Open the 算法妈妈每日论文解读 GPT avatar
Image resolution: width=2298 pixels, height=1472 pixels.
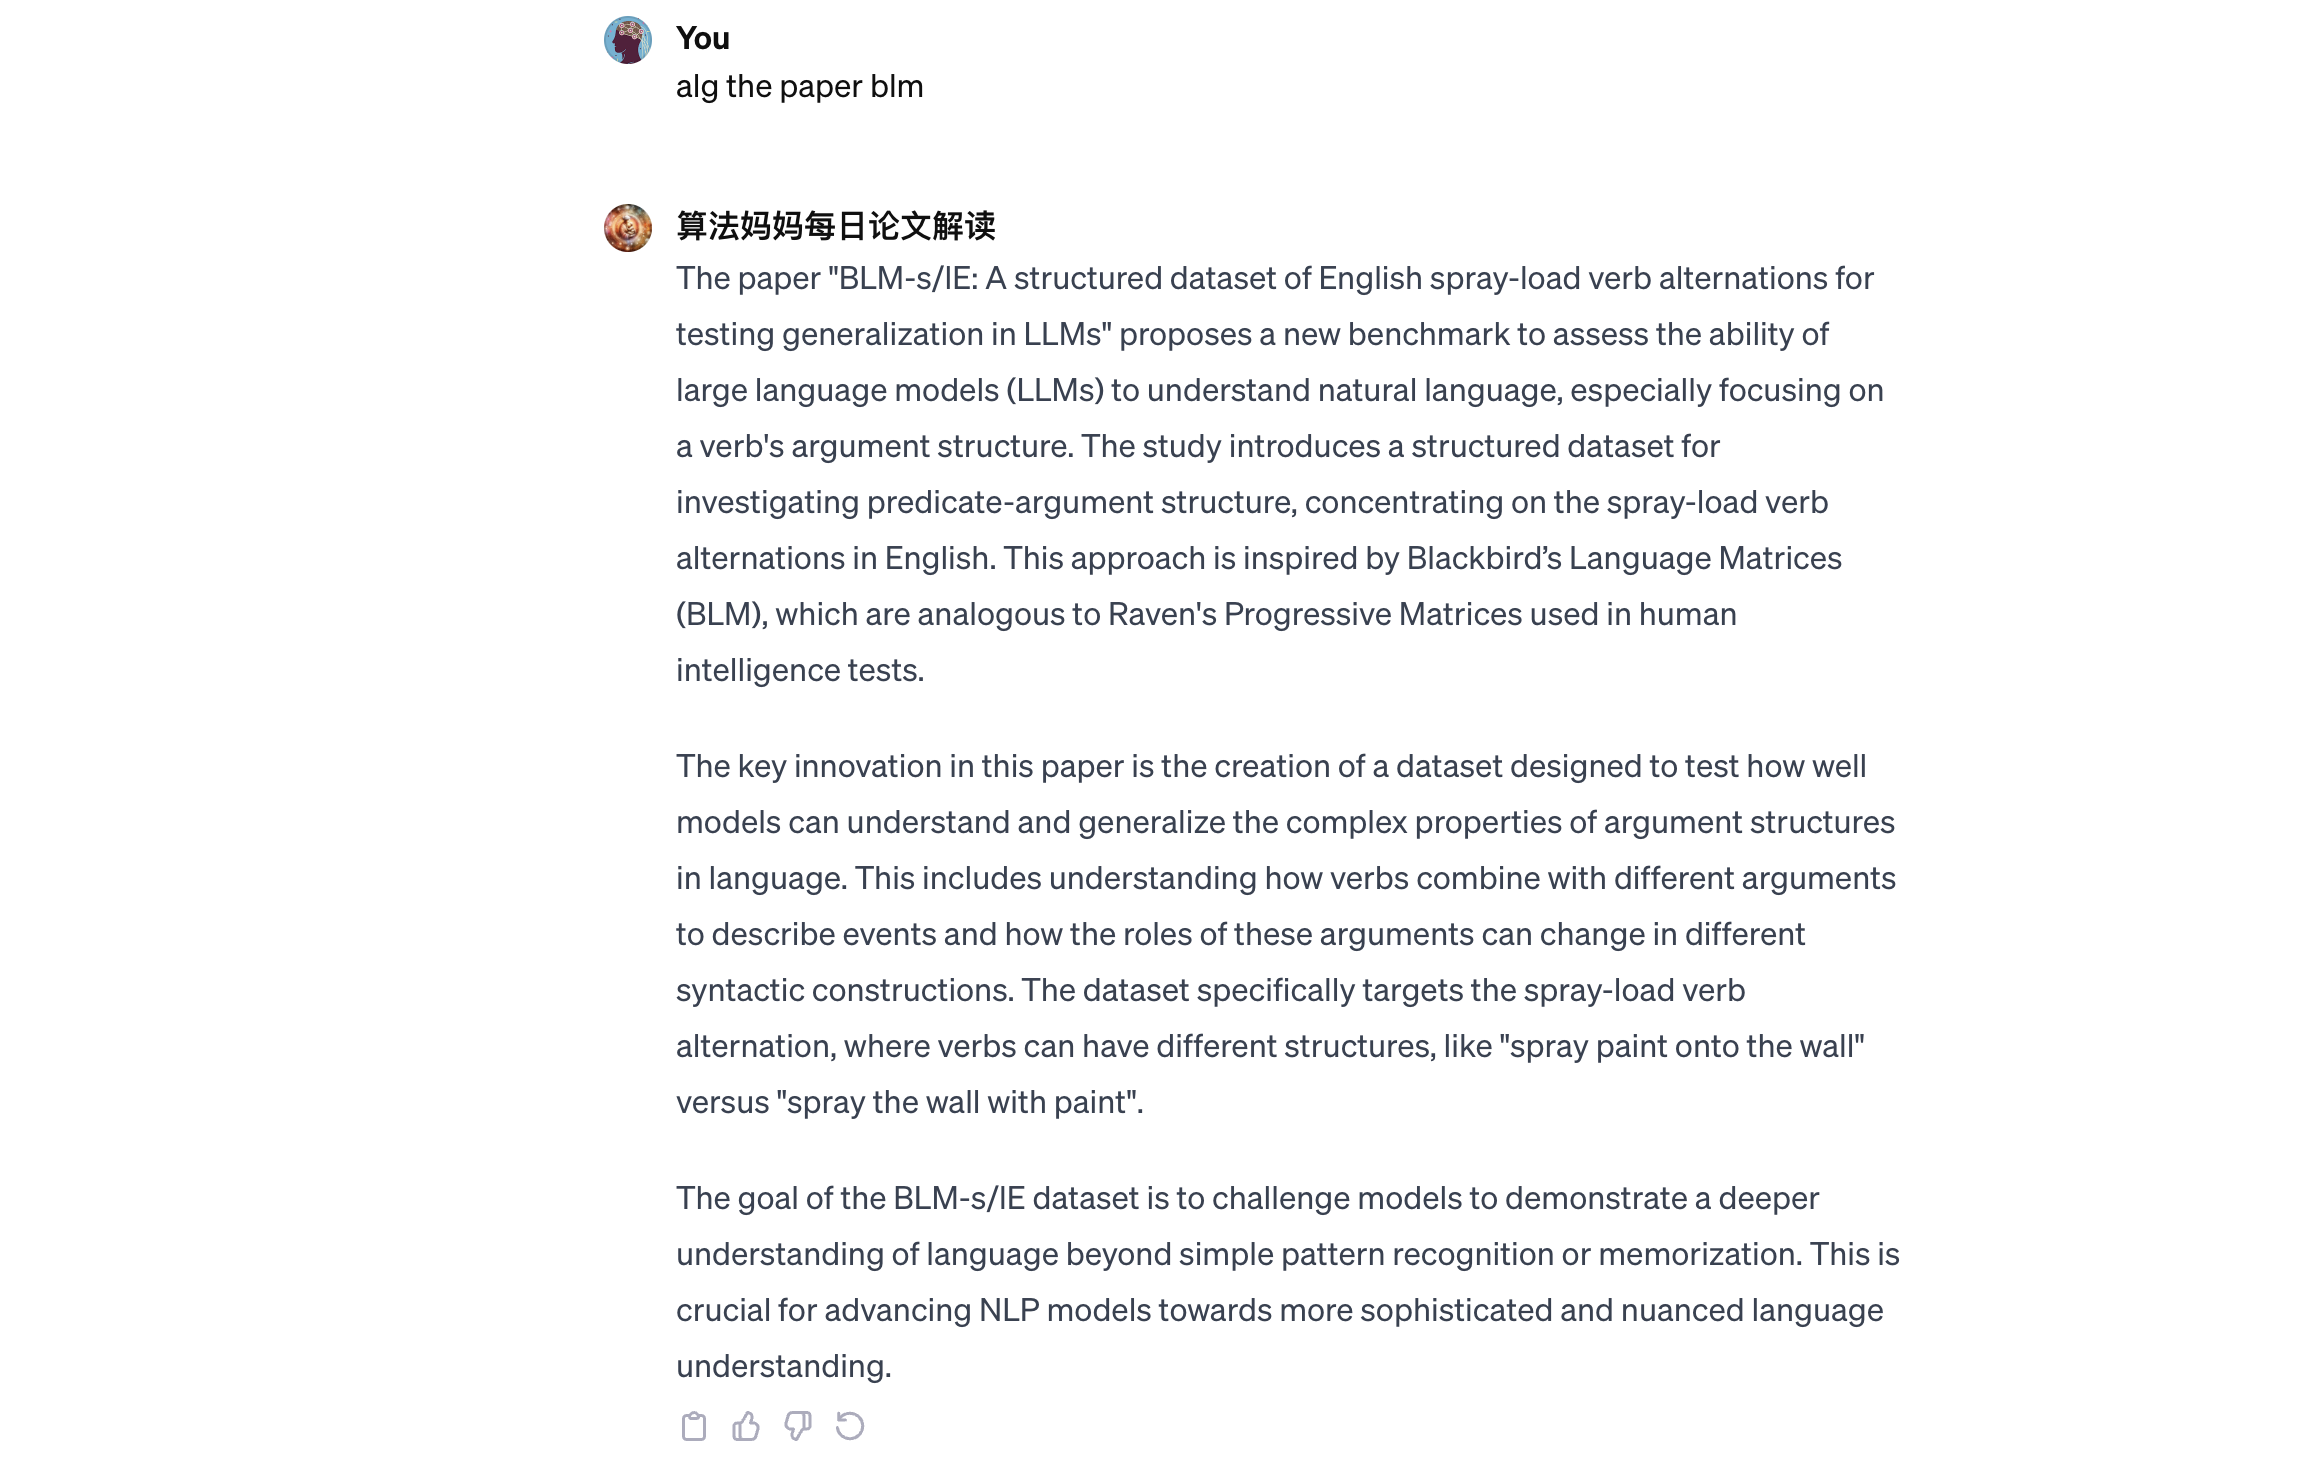tap(628, 228)
